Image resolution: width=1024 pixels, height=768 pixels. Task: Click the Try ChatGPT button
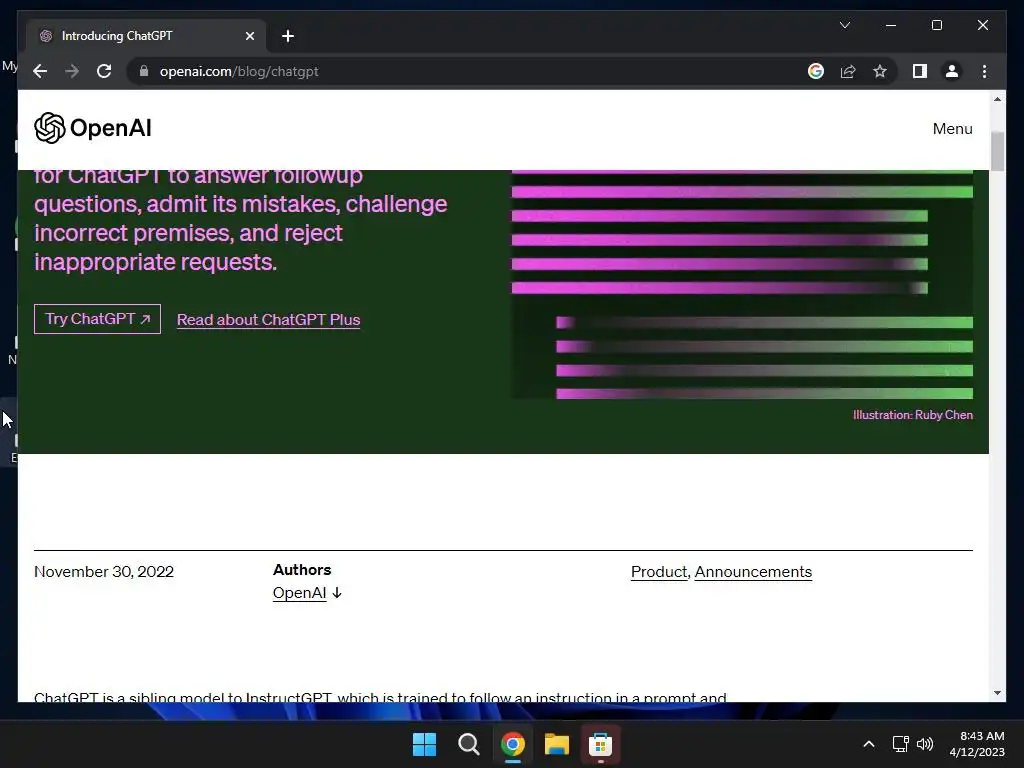tap(97, 319)
